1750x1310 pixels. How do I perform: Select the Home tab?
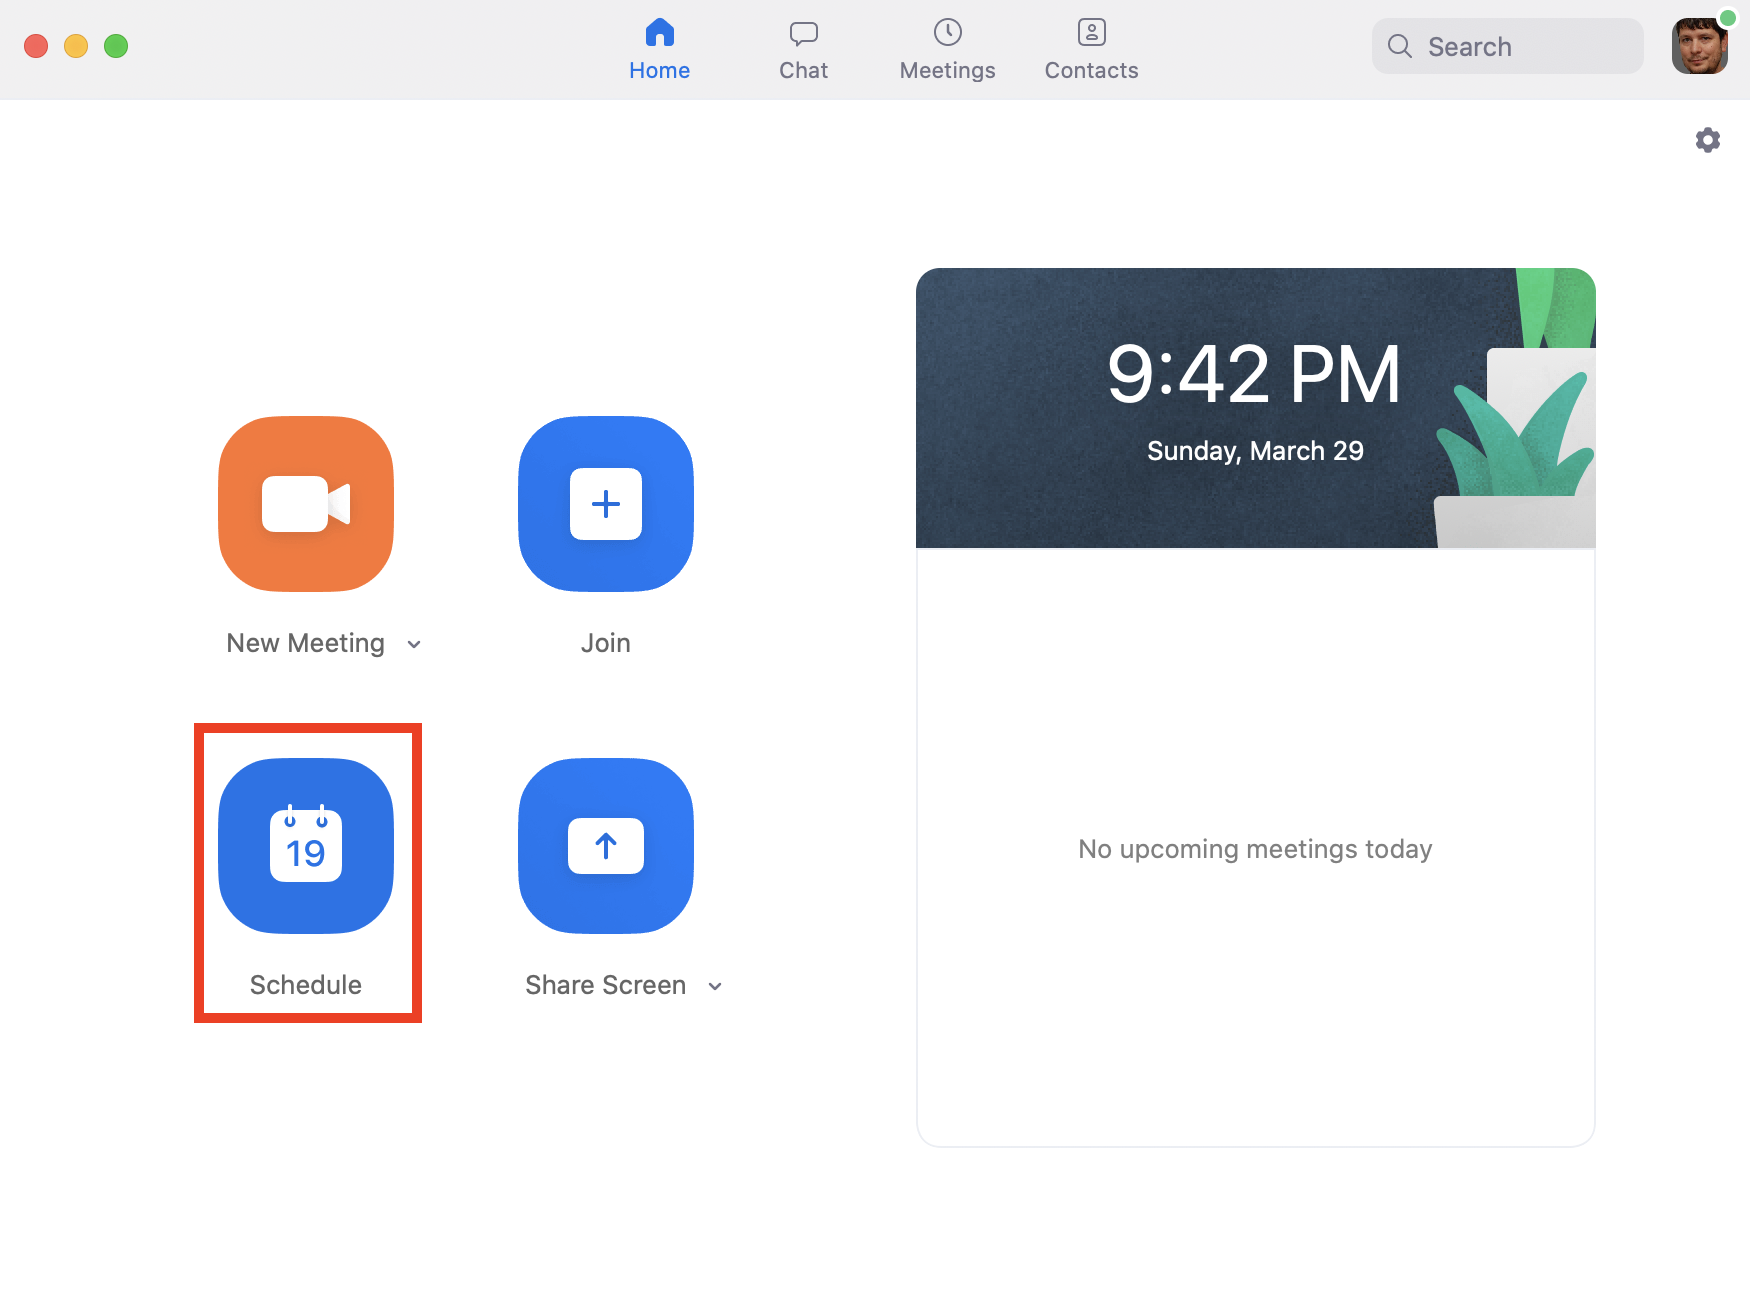659,50
